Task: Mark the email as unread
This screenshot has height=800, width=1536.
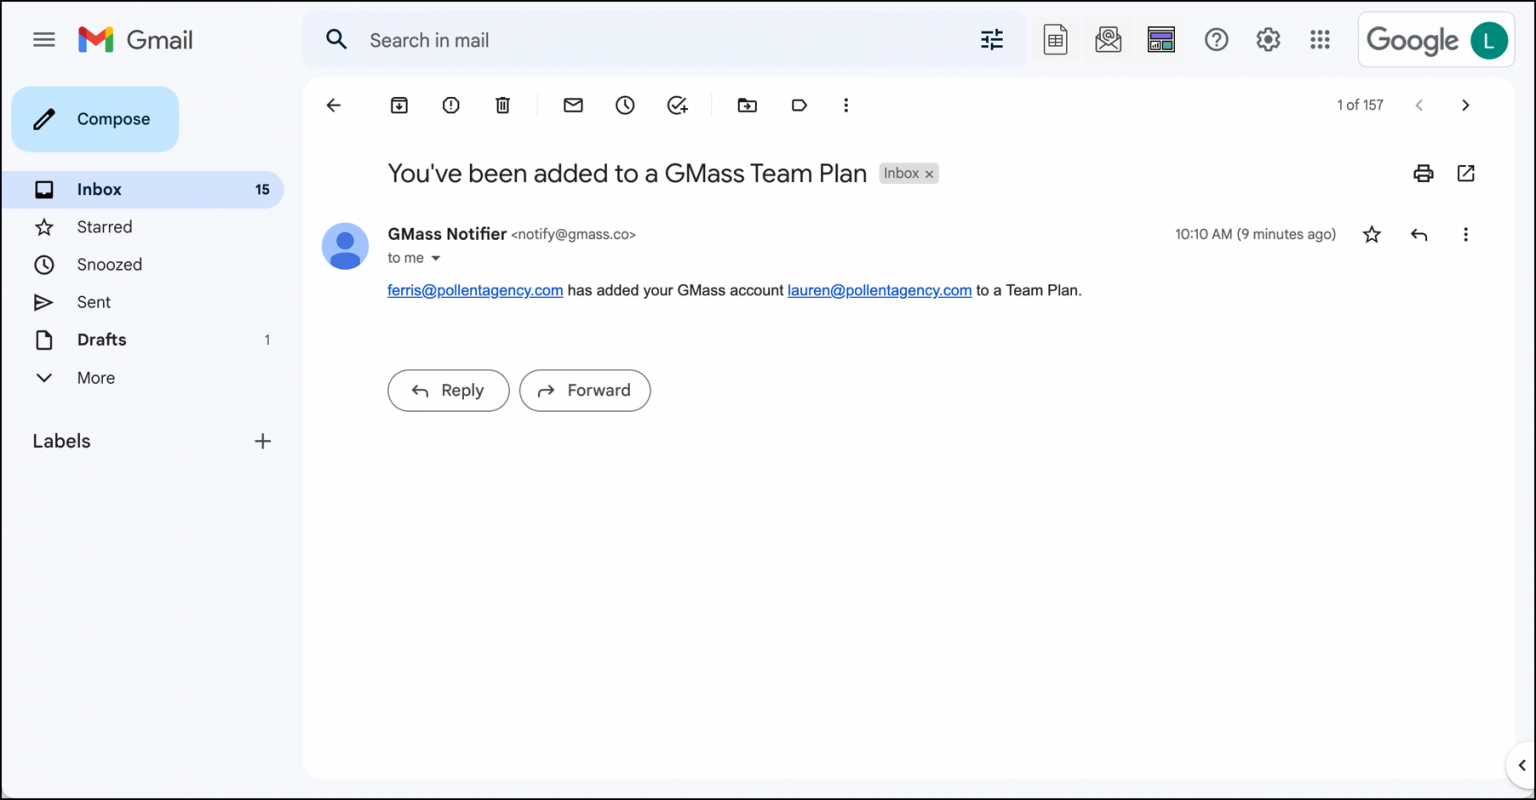Action: point(573,105)
